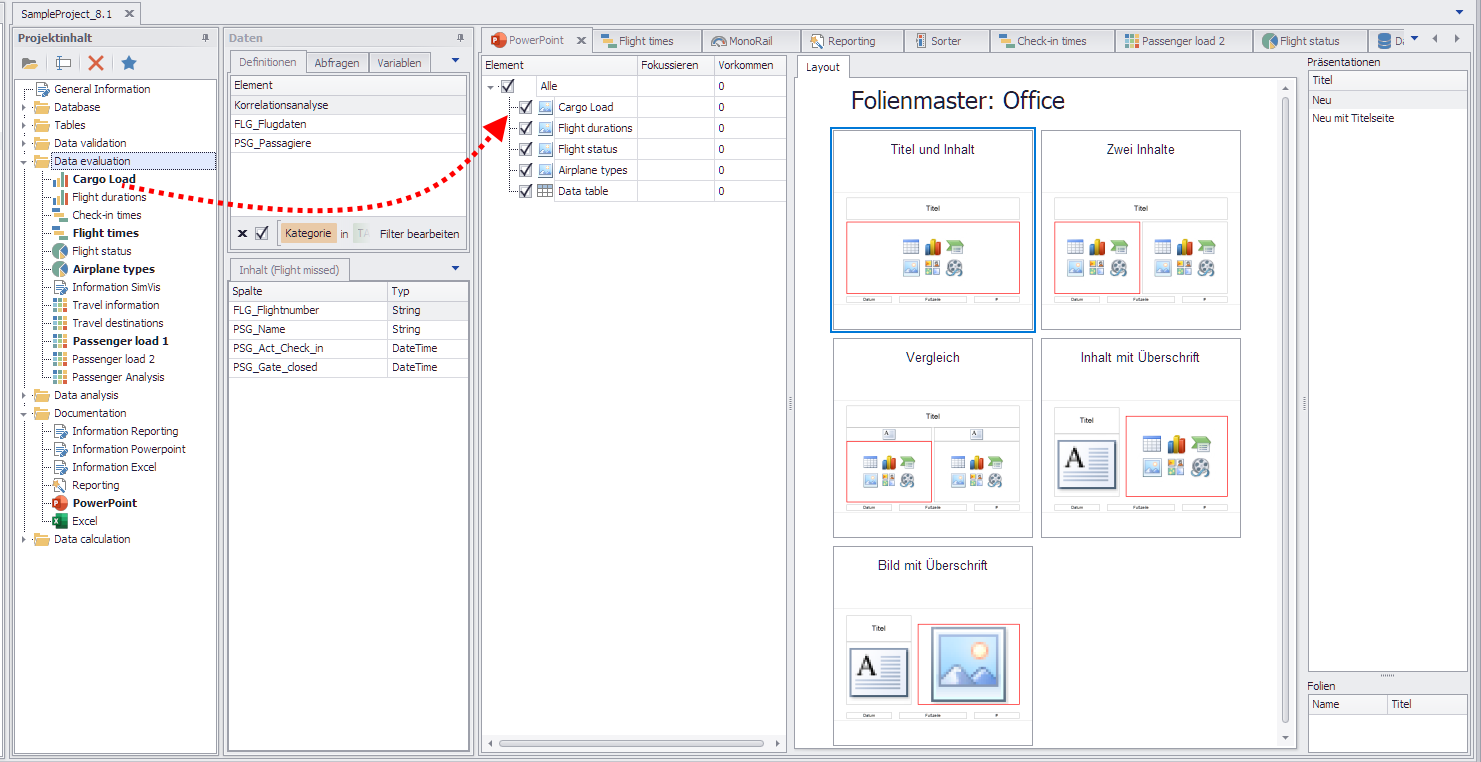Open Travel destinations item in tree
Image resolution: width=1481 pixels, height=762 pixels.
118,323
